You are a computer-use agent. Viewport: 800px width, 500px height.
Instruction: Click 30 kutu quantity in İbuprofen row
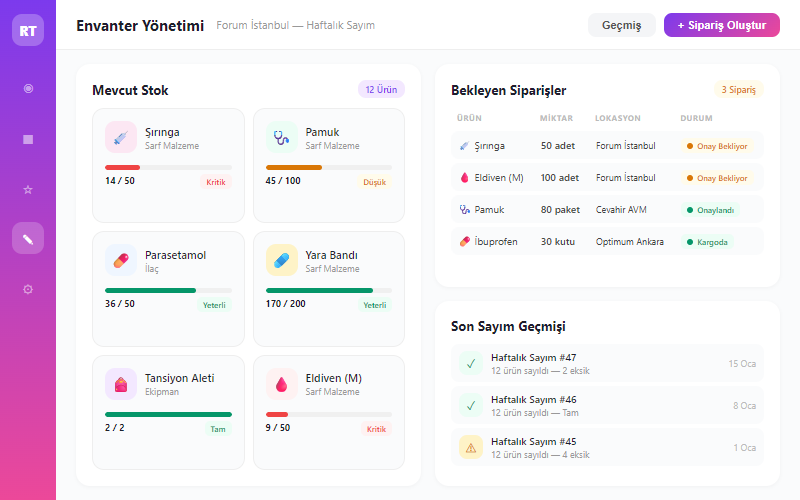[x=558, y=242]
